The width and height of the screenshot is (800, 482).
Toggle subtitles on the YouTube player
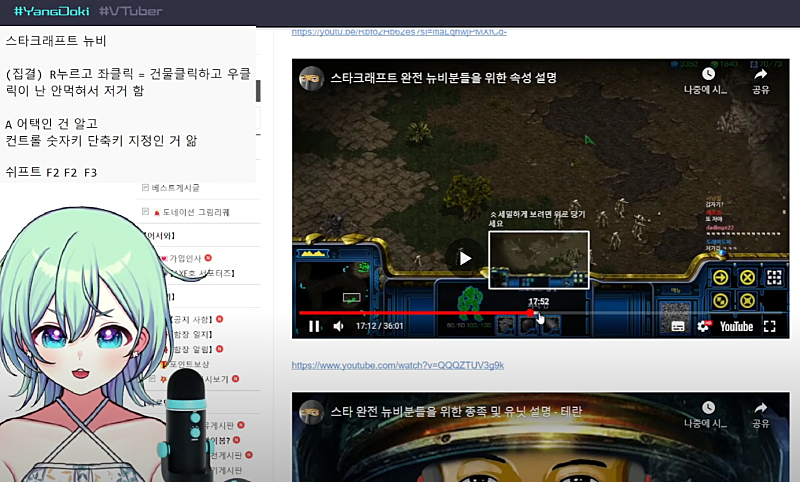678,326
